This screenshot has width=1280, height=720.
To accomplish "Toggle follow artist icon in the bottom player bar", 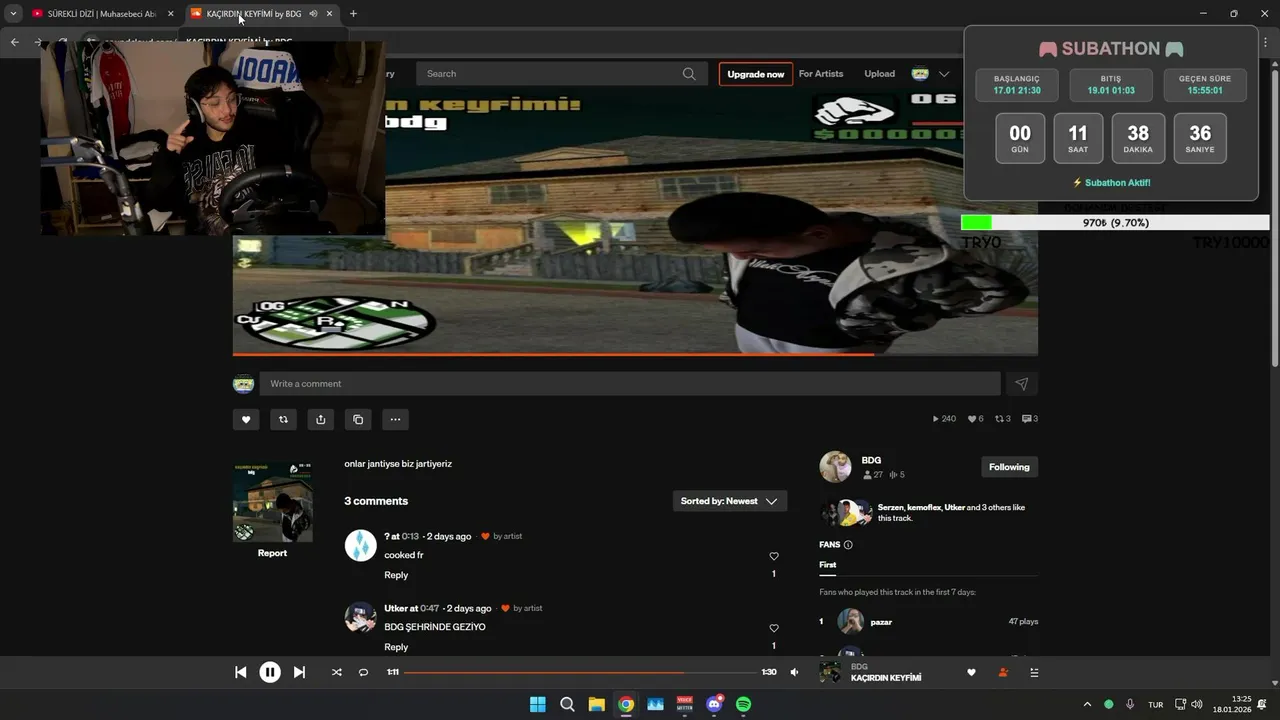I will [1003, 672].
